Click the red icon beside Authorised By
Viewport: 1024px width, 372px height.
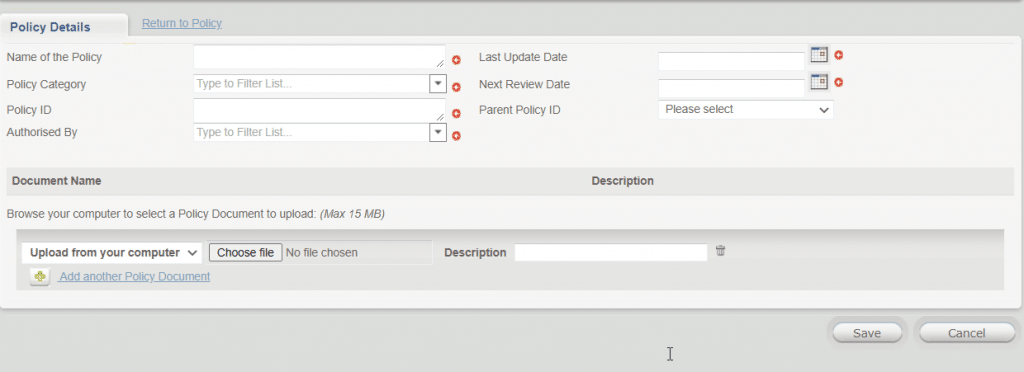(456, 136)
